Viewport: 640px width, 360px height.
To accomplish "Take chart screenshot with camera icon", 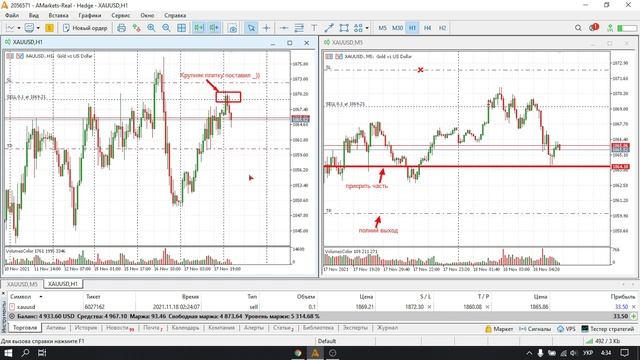I will pos(232,28).
